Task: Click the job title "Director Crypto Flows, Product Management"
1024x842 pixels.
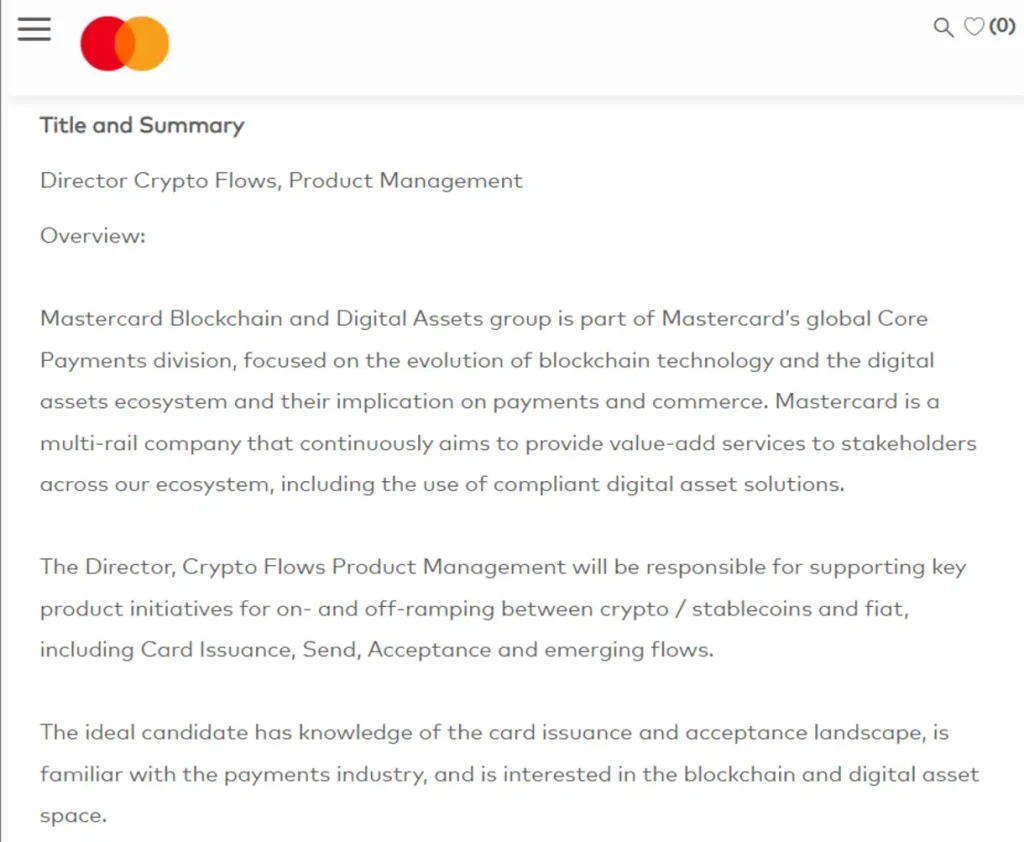Action: click(x=281, y=181)
